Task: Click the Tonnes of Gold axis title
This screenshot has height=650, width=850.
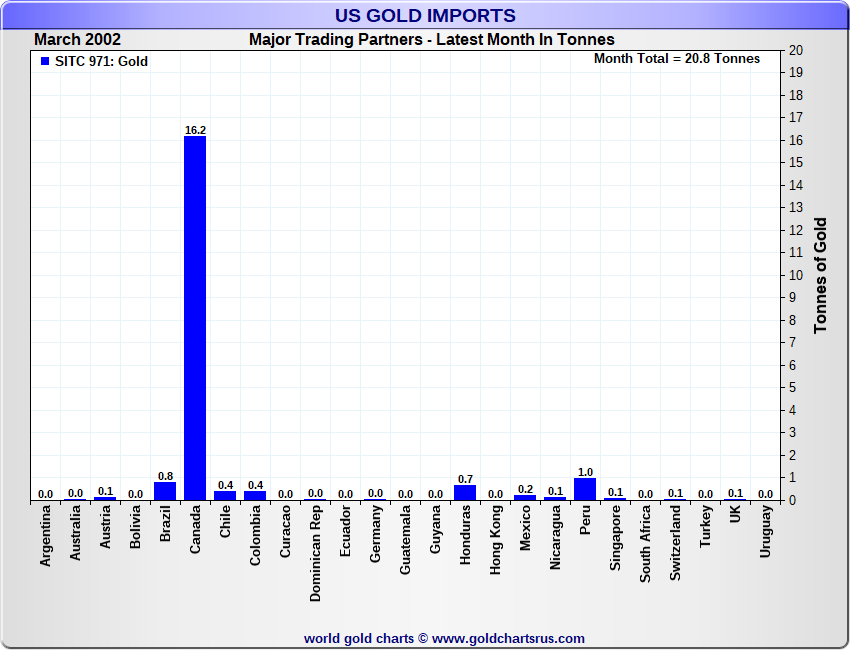Action: 820,275
